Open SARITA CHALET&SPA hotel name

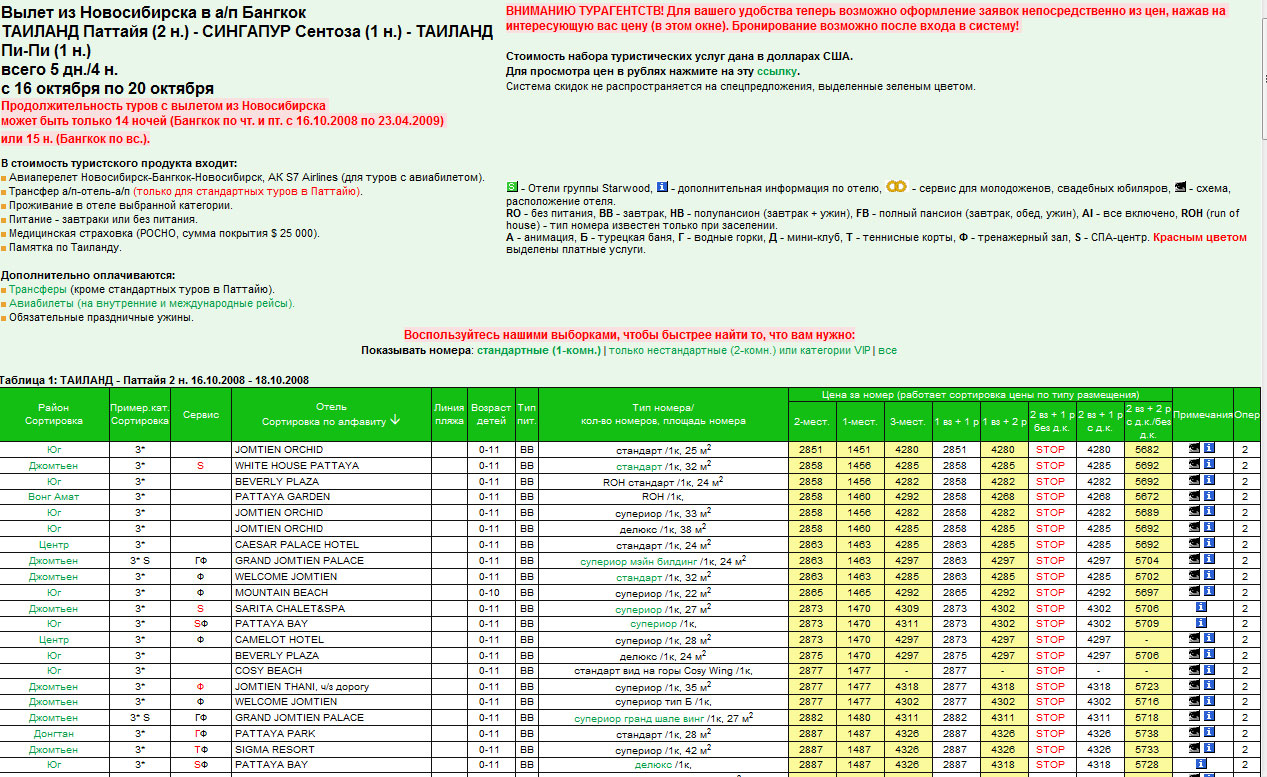click(x=290, y=608)
